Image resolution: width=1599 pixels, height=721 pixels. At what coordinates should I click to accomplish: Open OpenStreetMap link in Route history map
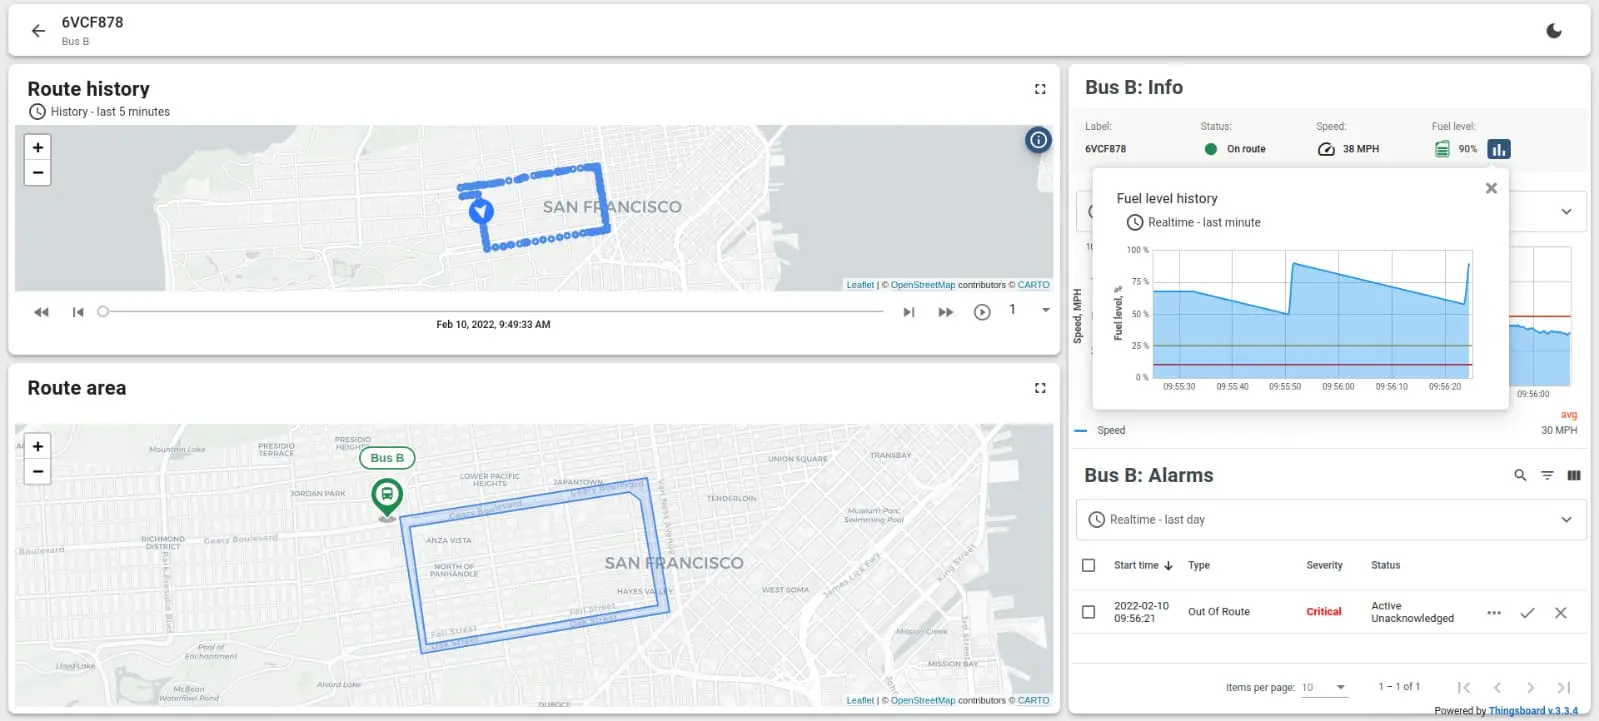[922, 285]
